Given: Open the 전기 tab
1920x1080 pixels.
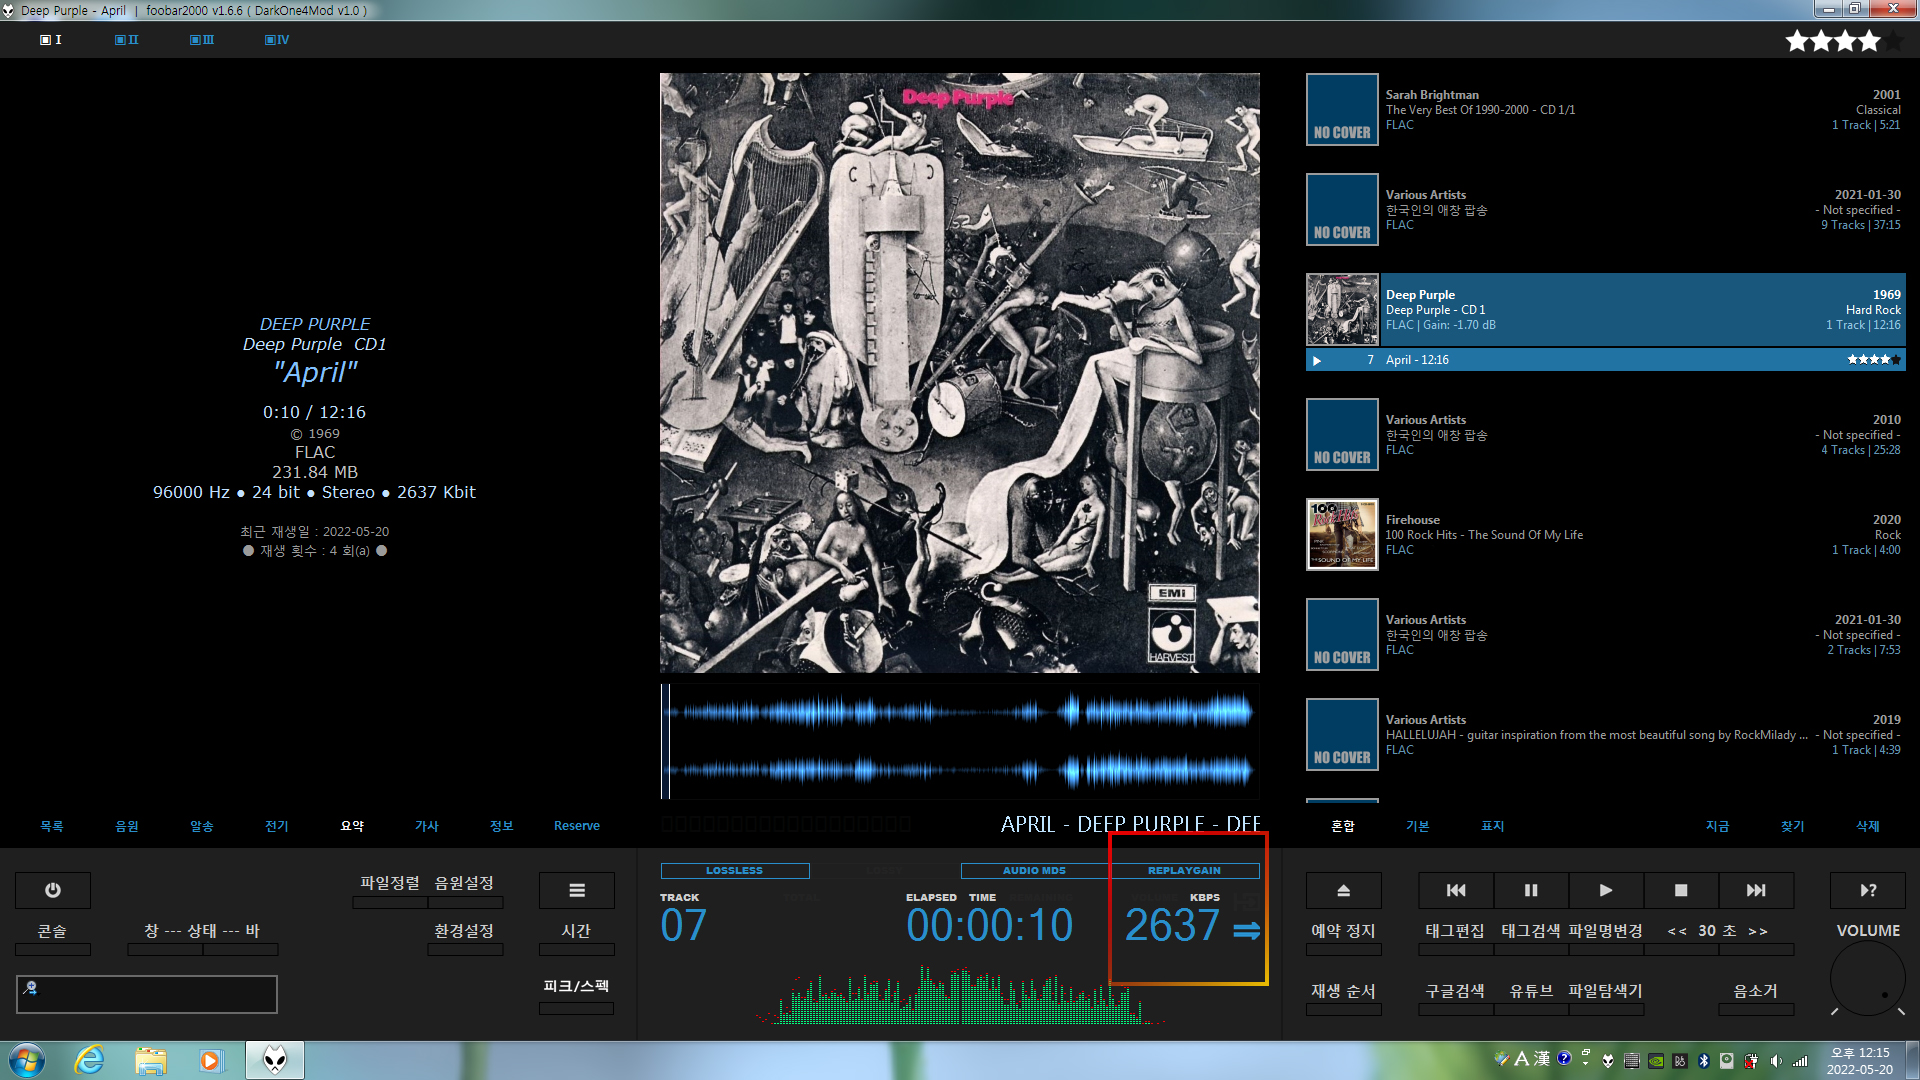Looking at the screenshot, I should pyautogui.click(x=277, y=826).
